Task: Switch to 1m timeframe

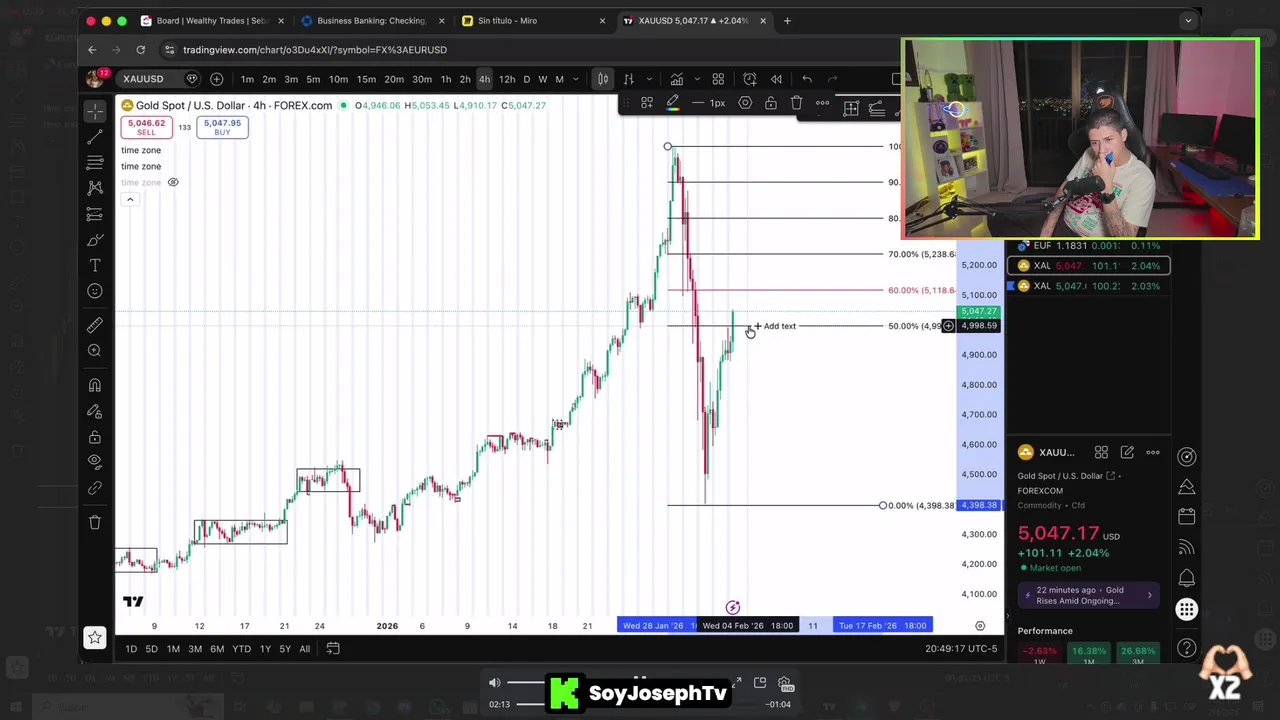Action: pos(247,79)
